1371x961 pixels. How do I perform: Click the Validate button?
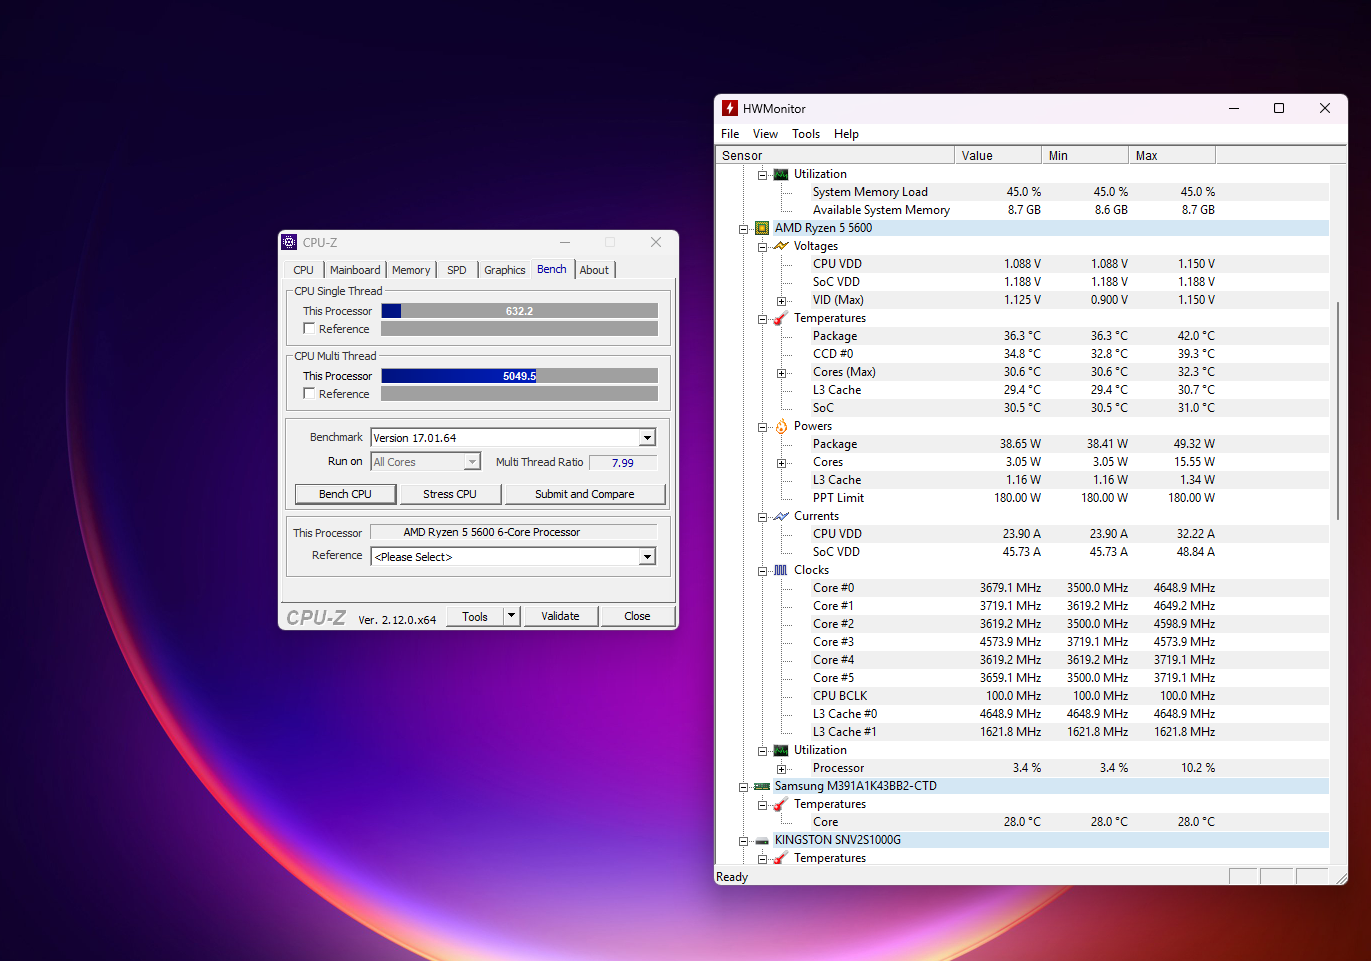click(560, 616)
